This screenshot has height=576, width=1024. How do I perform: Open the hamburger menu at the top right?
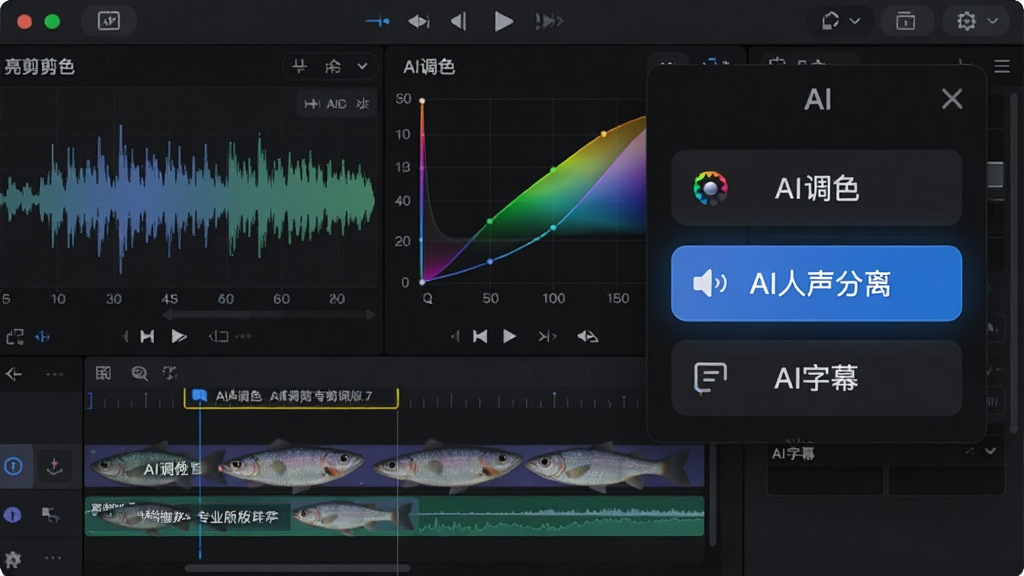click(1002, 66)
